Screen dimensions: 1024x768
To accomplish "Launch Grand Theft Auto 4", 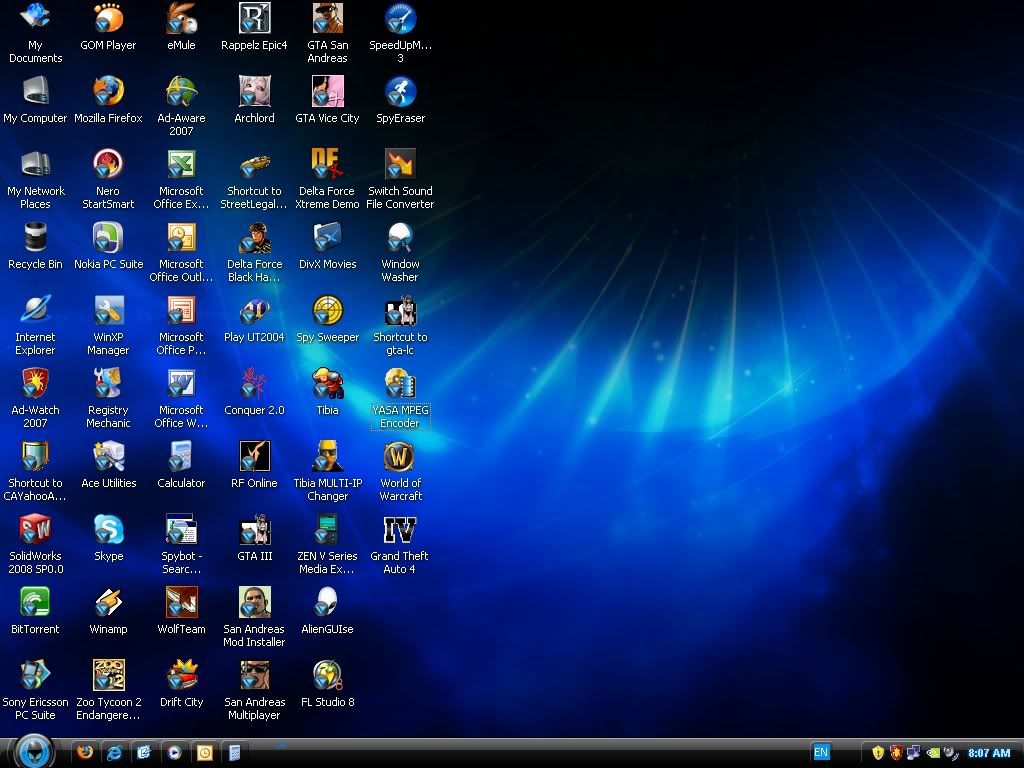I will 400,537.
